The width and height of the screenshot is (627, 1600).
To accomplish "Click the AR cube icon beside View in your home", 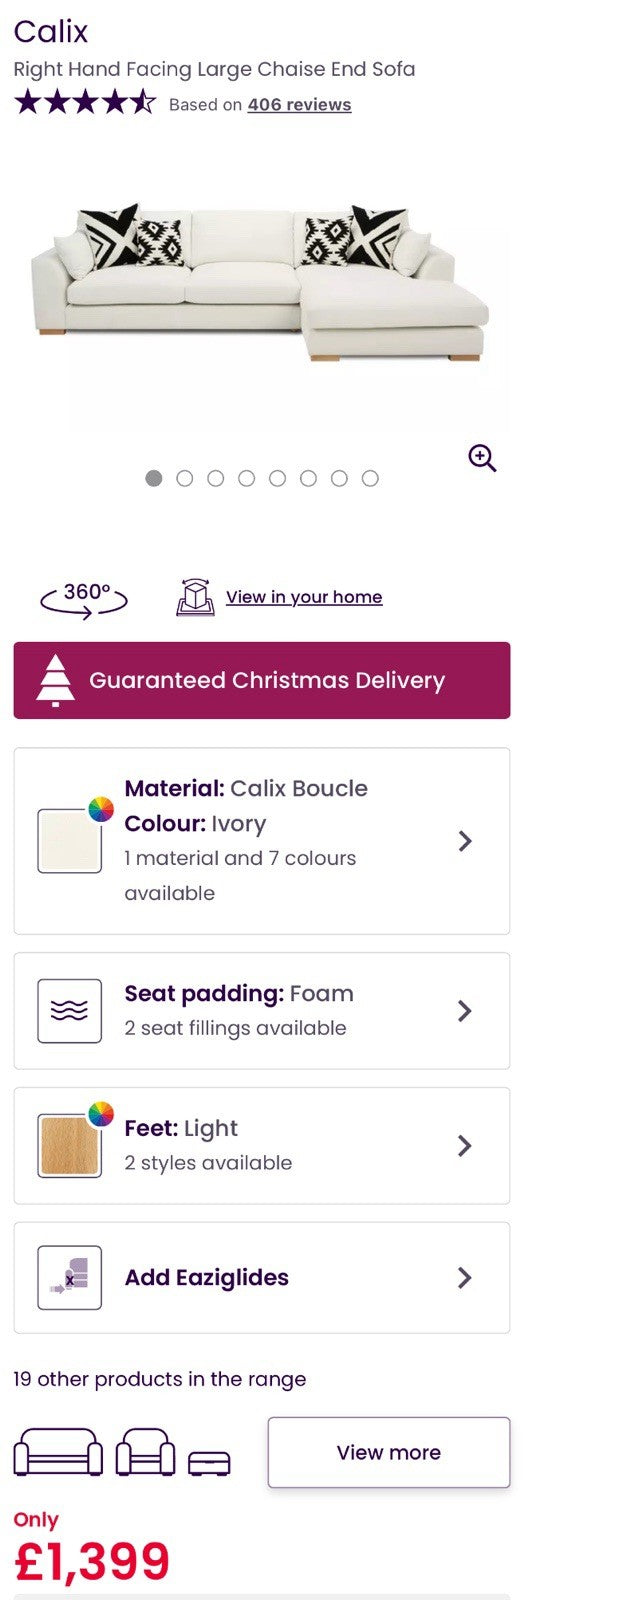I will (195, 597).
